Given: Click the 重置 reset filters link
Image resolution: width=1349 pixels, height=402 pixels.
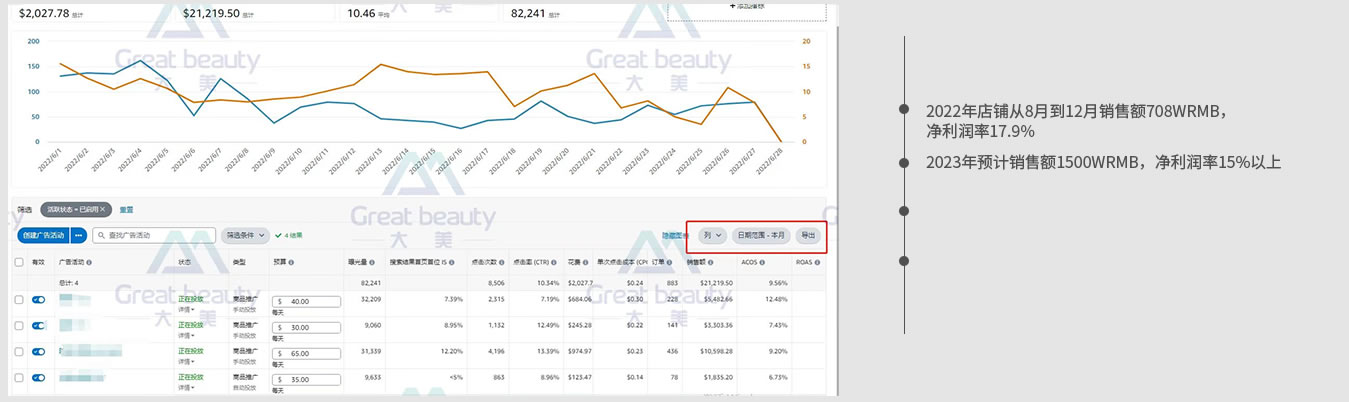Looking at the screenshot, I should pos(126,210).
